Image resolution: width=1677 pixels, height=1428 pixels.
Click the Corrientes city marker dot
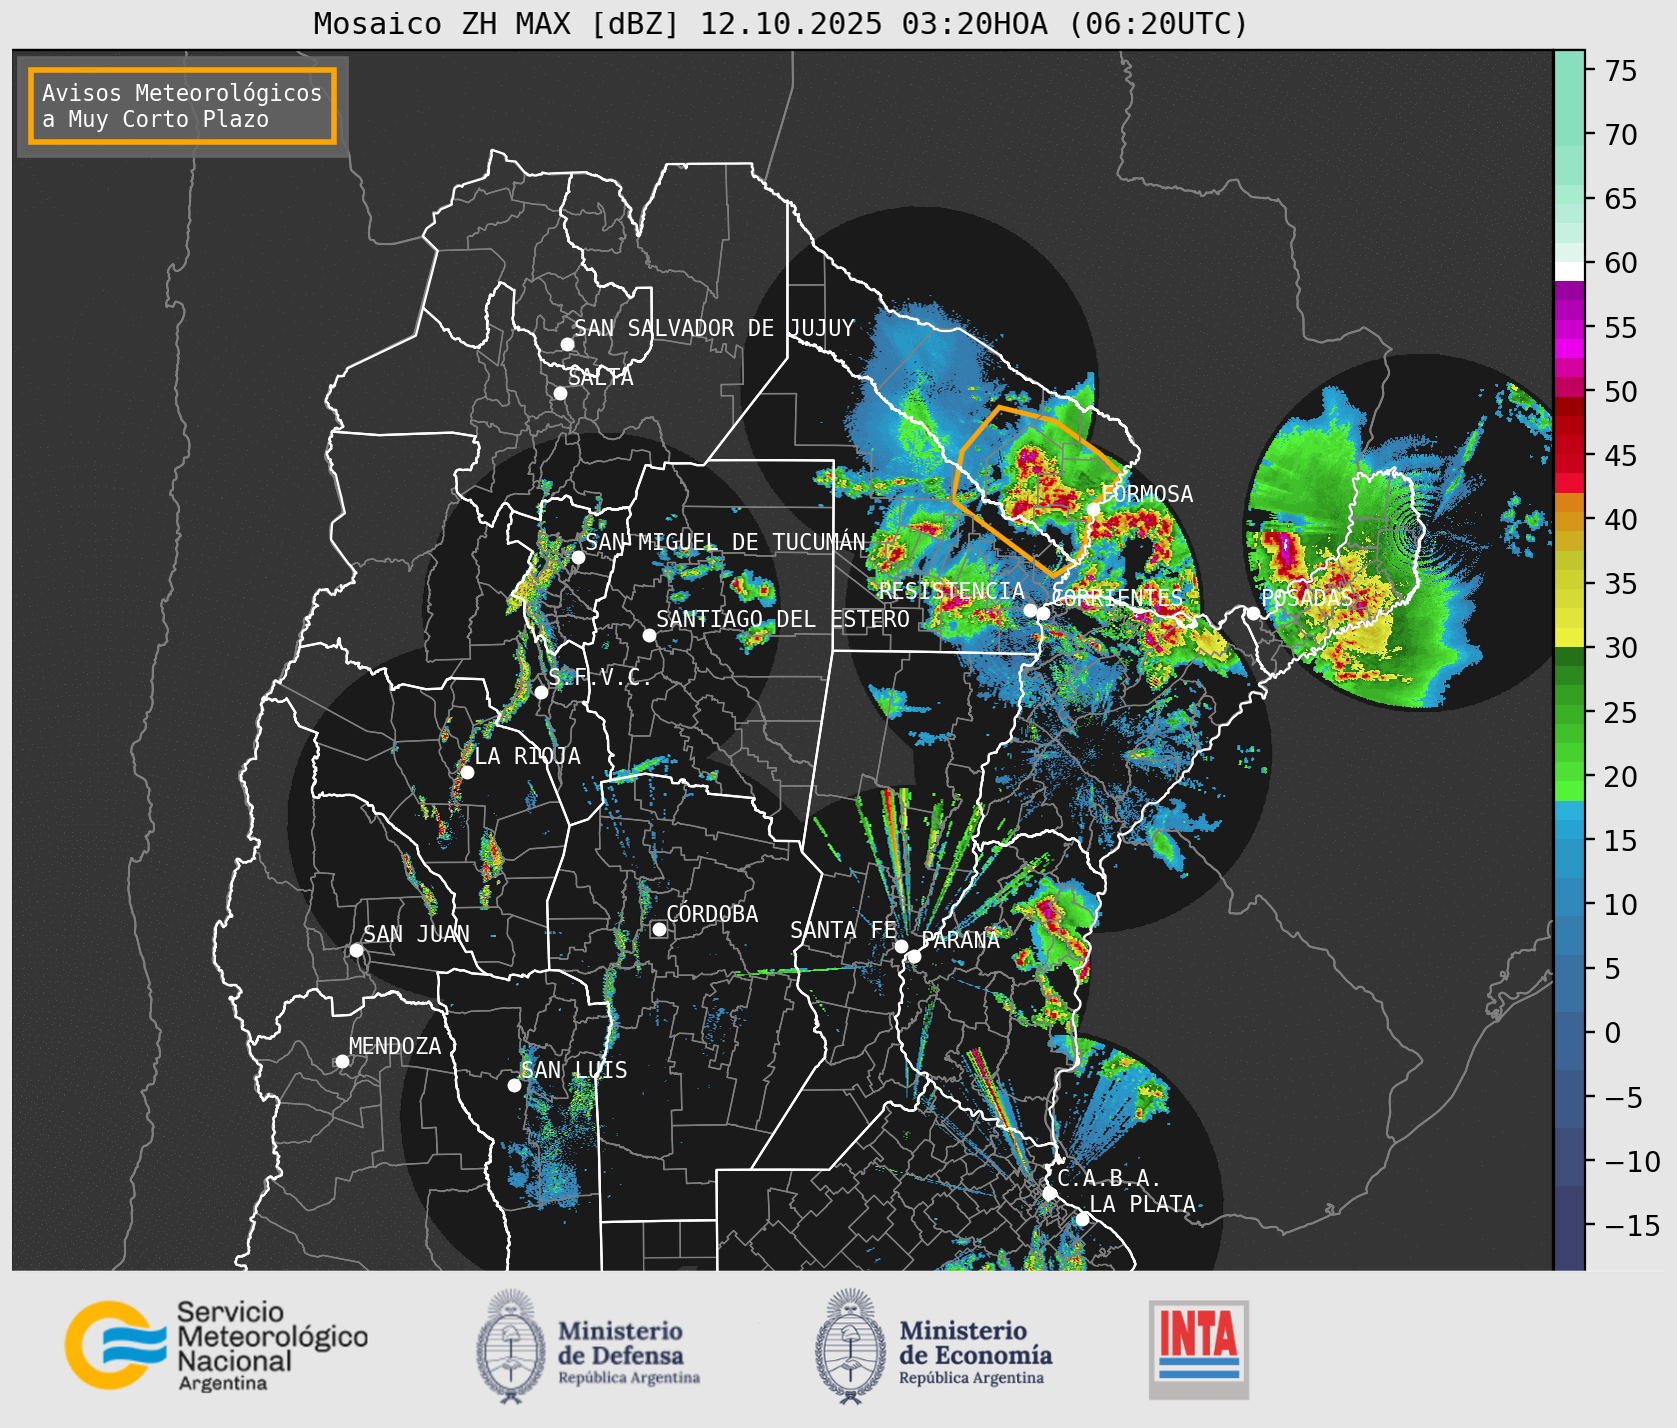tap(1043, 613)
